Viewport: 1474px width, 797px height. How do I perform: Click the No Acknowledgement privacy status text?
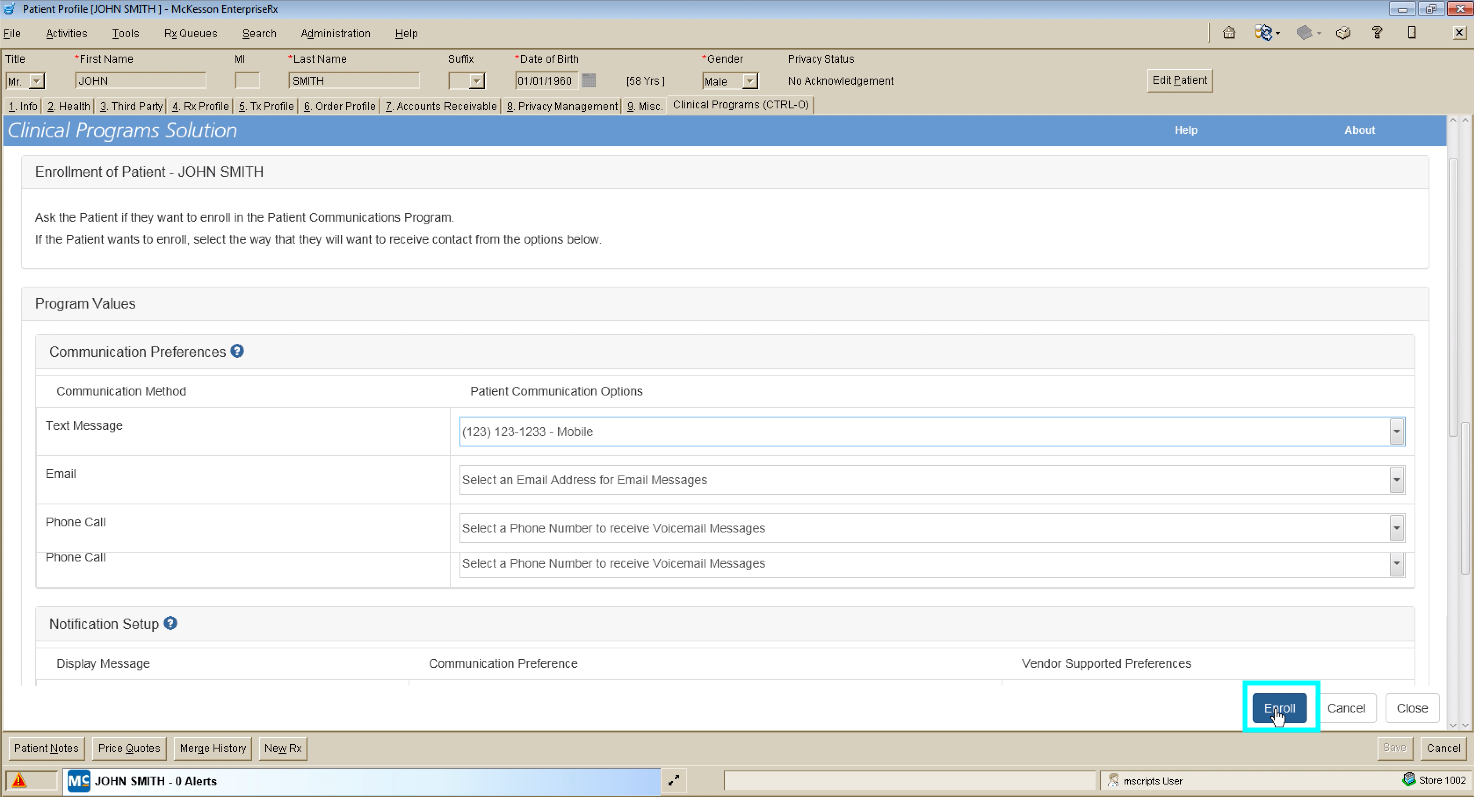(x=841, y=81)
